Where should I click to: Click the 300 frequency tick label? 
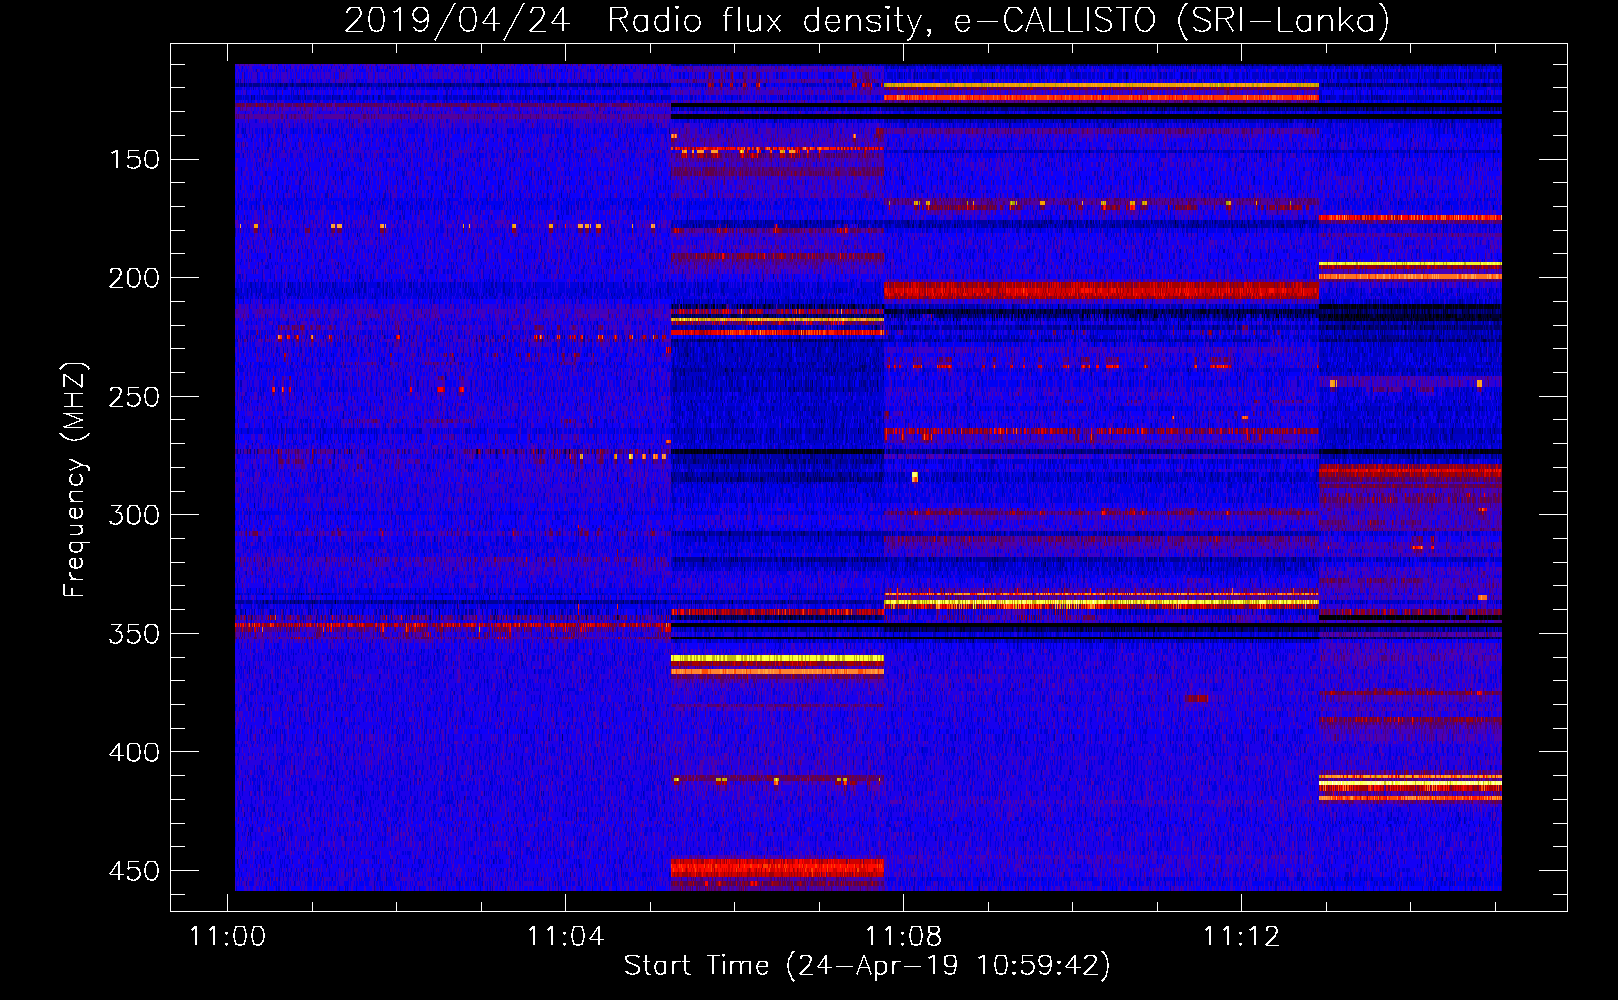click(134, 515)
